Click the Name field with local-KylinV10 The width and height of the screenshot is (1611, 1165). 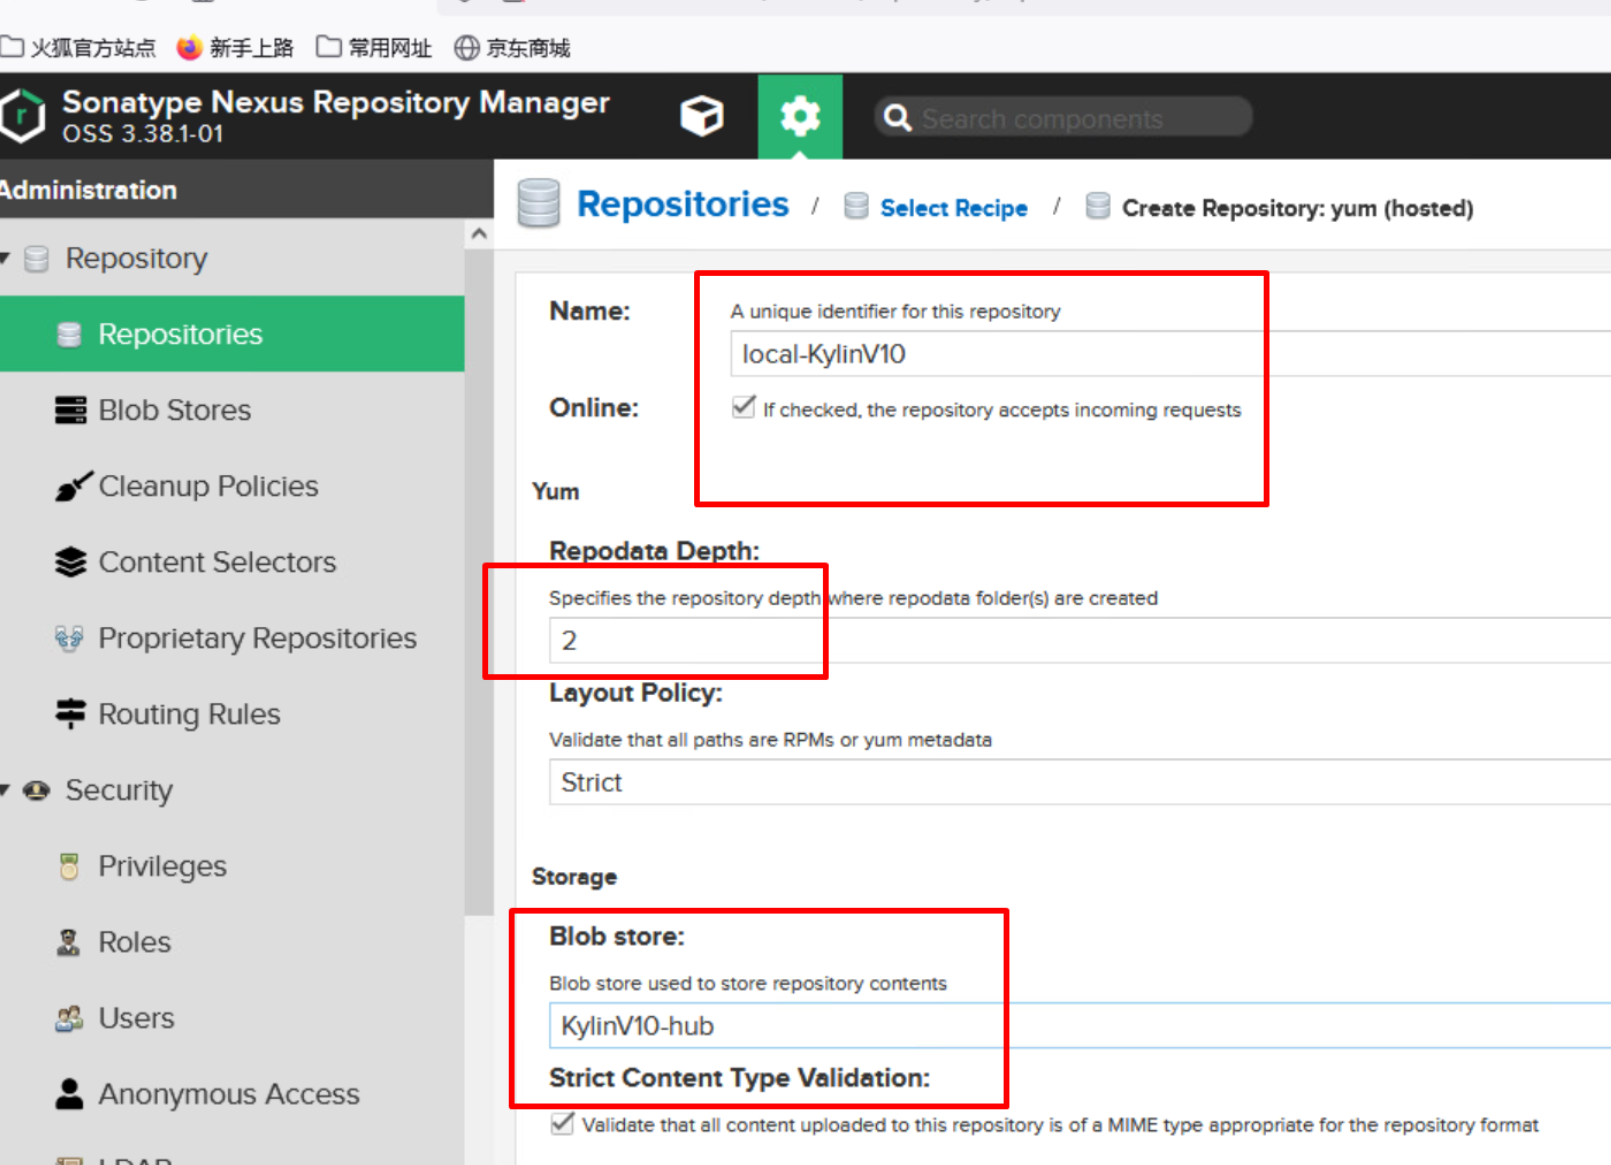click(1170, 354)
